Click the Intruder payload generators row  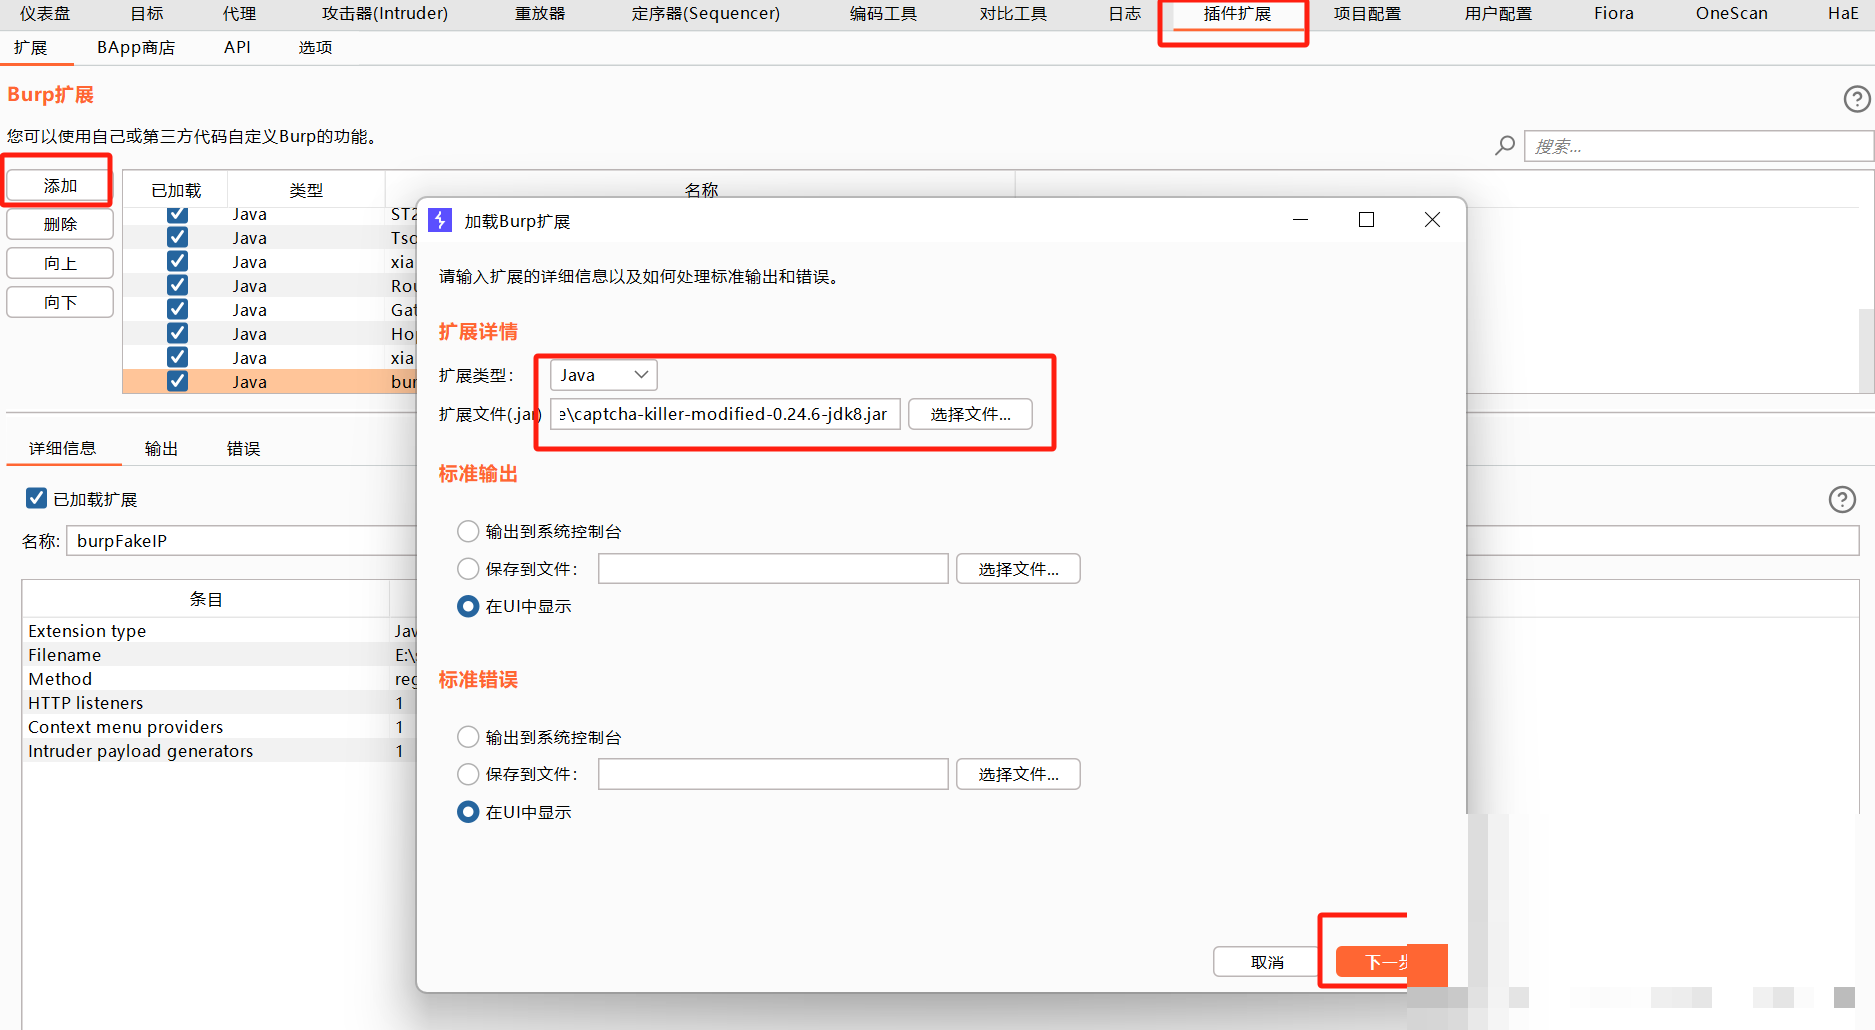pyautogui.click(x=220, y=751)
